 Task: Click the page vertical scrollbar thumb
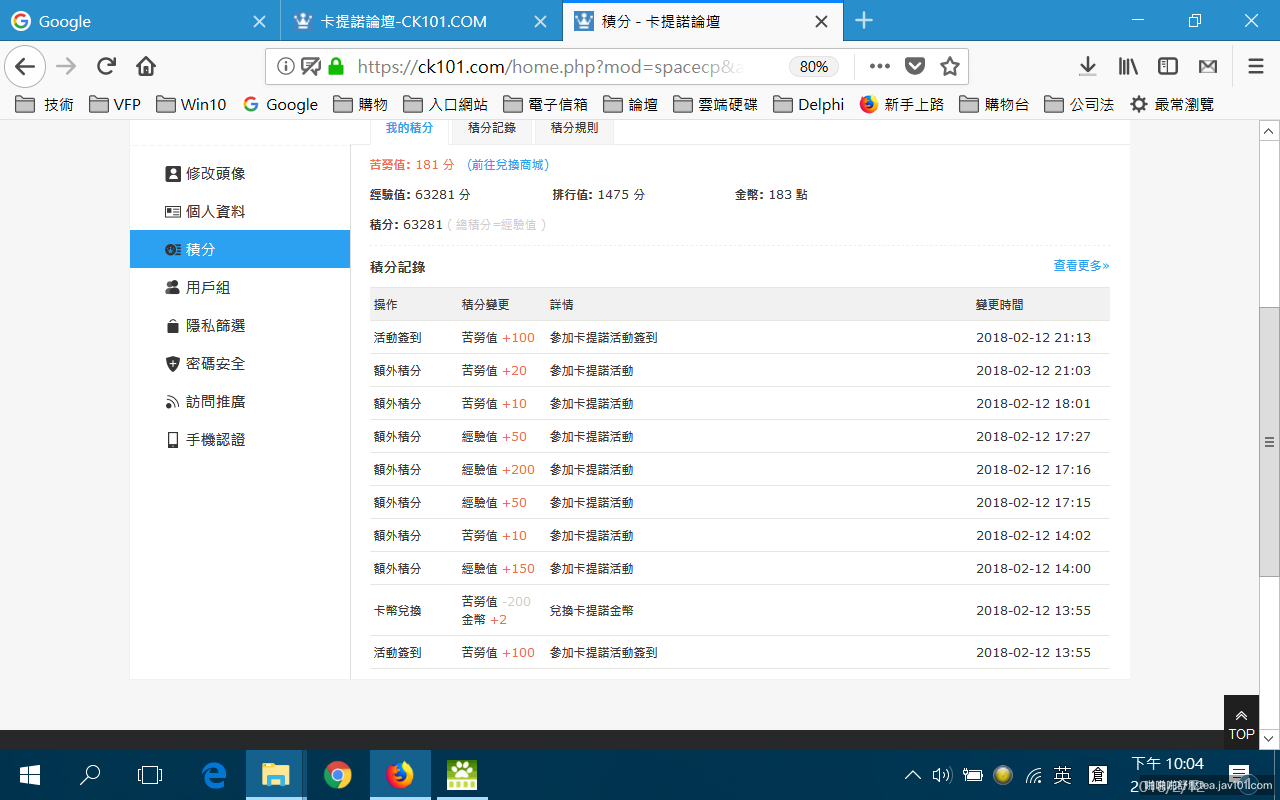point(1269,441)
